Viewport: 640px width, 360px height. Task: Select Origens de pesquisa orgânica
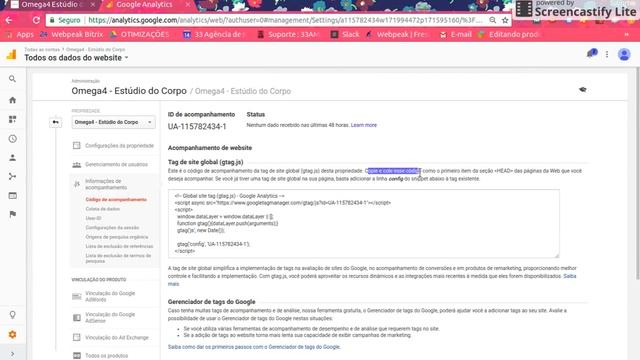[117, 237]
